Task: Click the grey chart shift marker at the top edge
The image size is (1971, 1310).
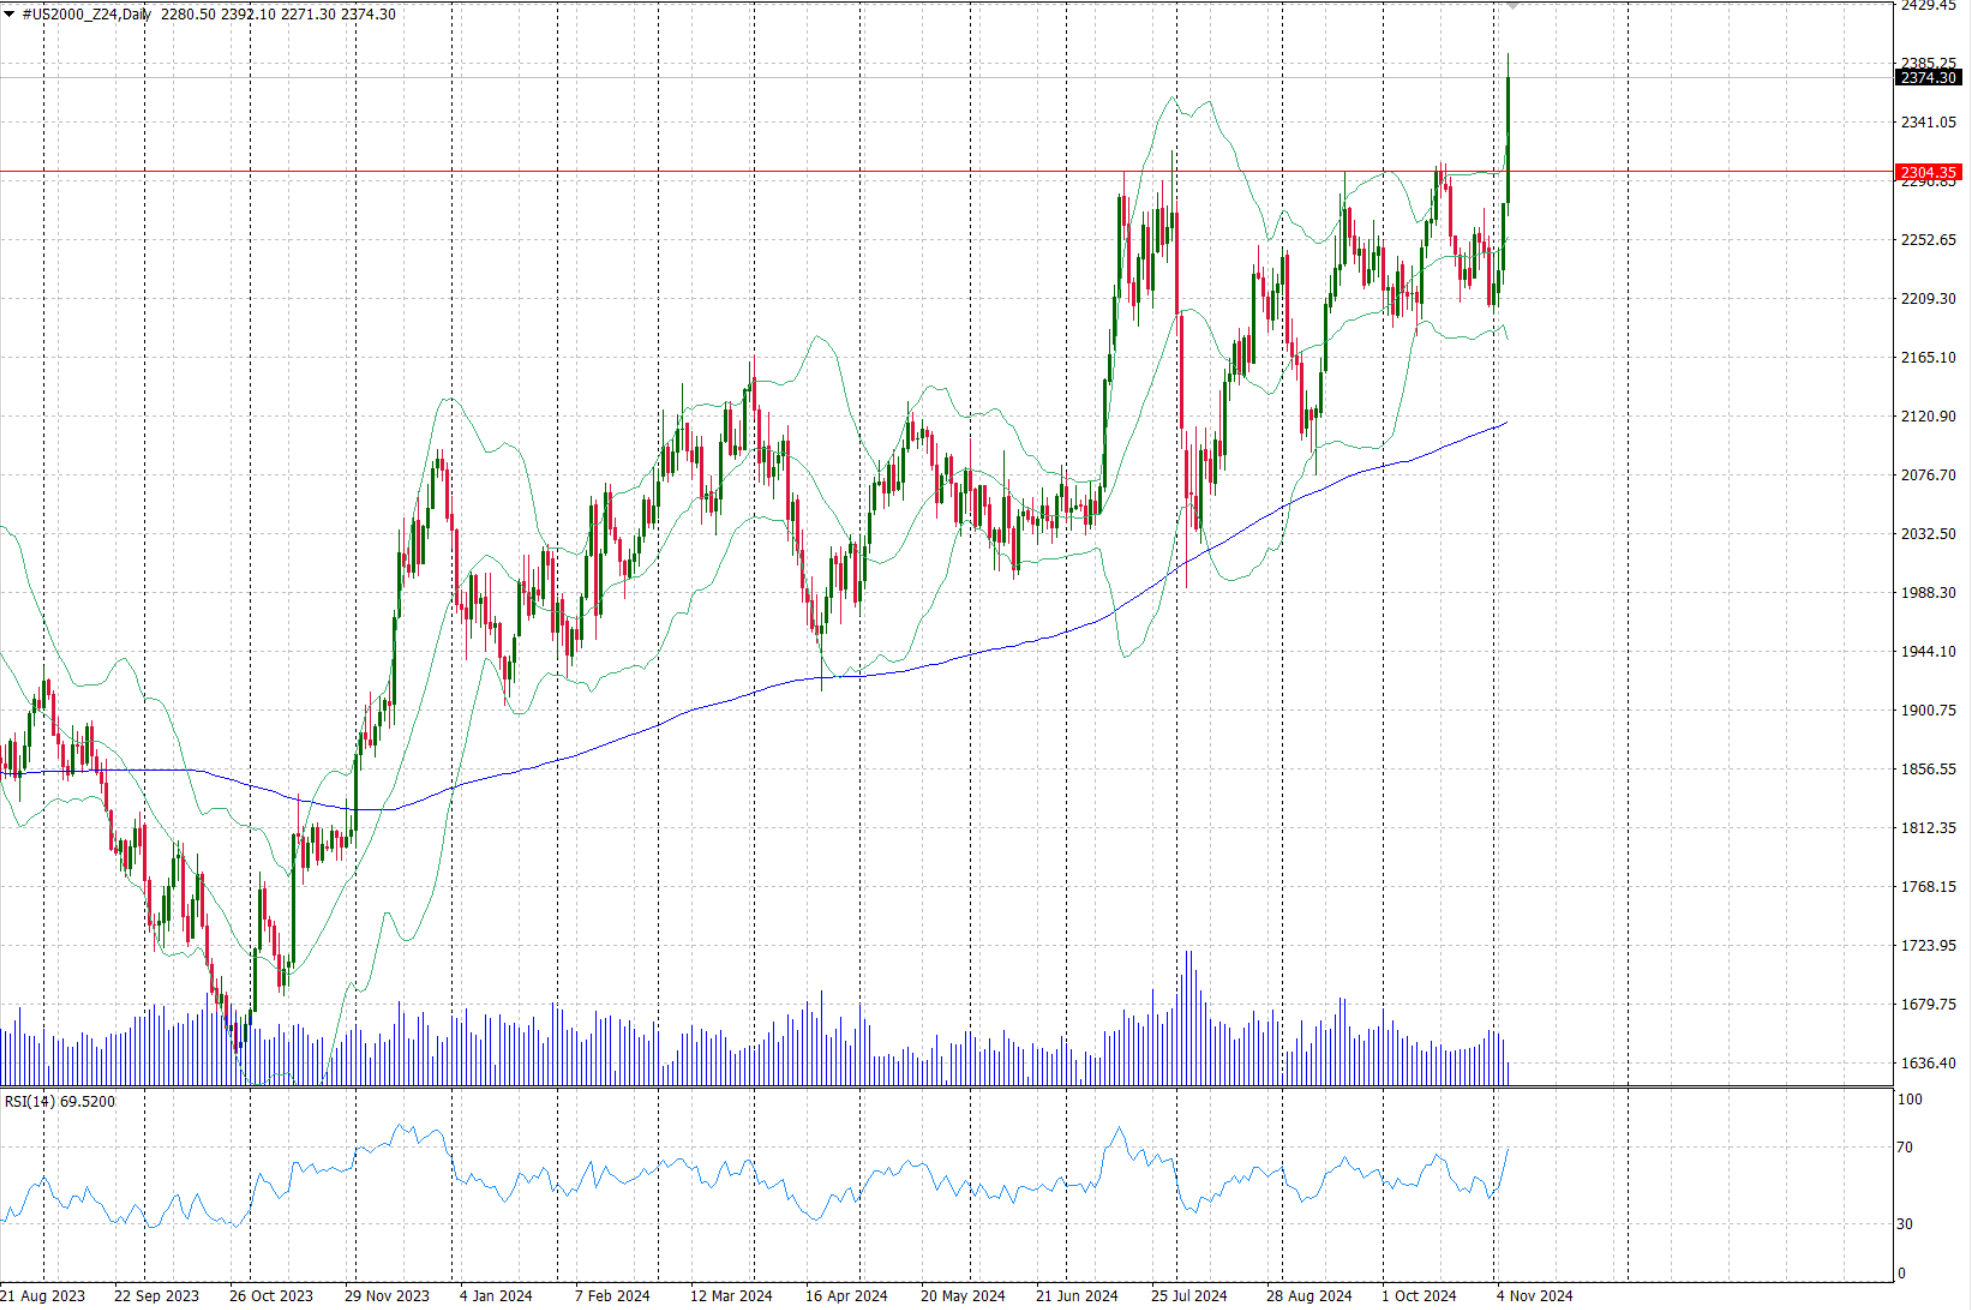Action: [x=1513, y=5]
